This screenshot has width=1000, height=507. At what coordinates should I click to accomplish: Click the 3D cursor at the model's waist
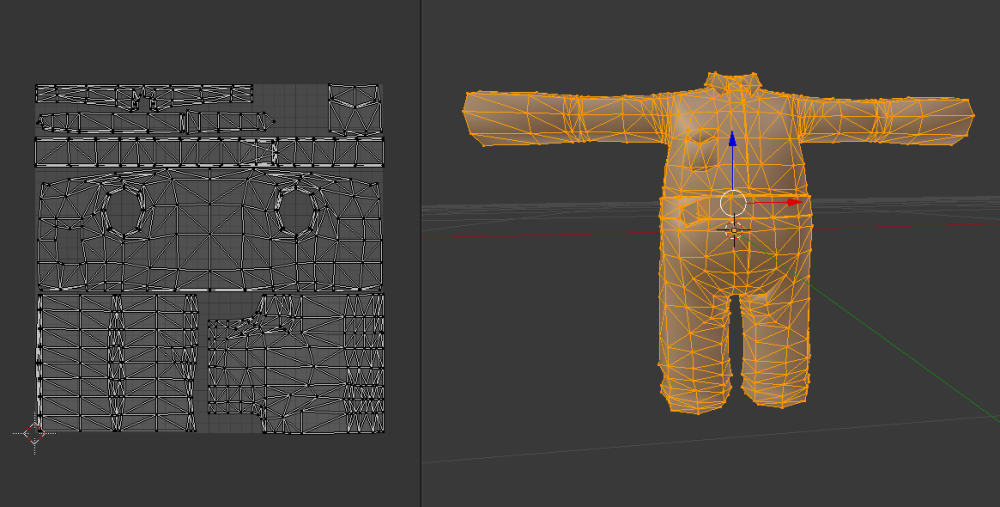(734, 230)
